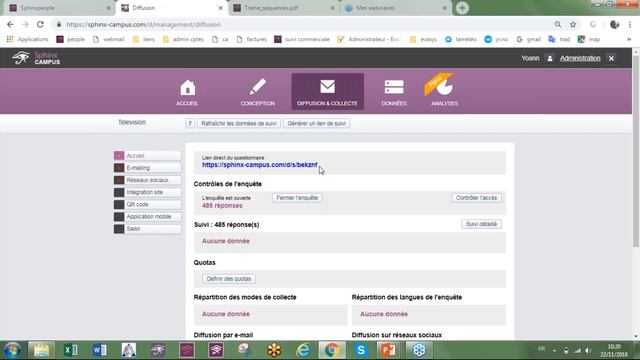Open a new browser tab

click(462, 8)
